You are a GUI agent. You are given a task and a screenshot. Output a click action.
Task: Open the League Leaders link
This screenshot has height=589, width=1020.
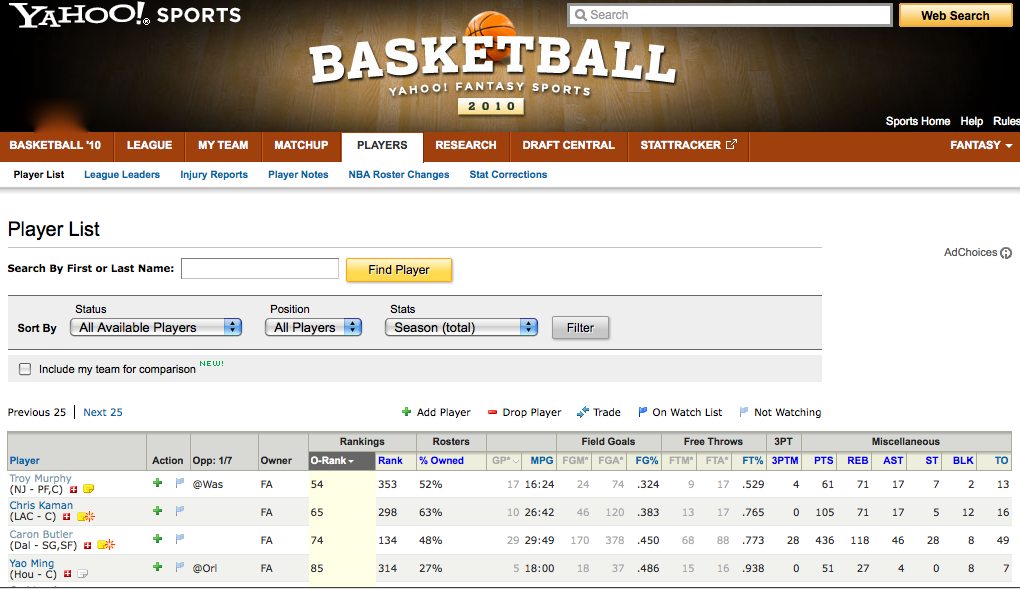122,174
